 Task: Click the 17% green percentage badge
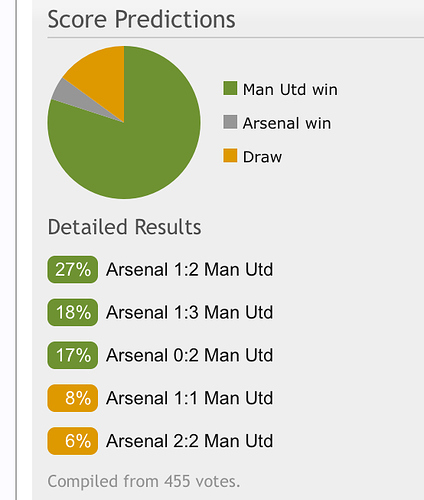(x=73, y=355)
